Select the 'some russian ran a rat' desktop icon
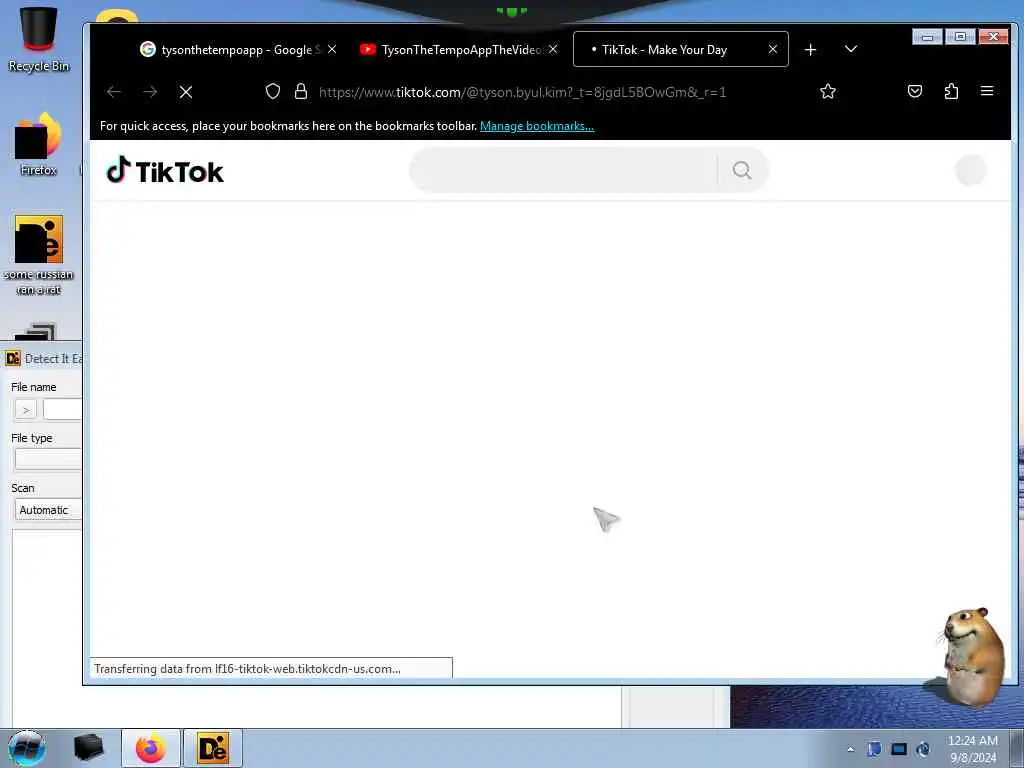Viewport: 1024px width, 768px height. (38, 255)
